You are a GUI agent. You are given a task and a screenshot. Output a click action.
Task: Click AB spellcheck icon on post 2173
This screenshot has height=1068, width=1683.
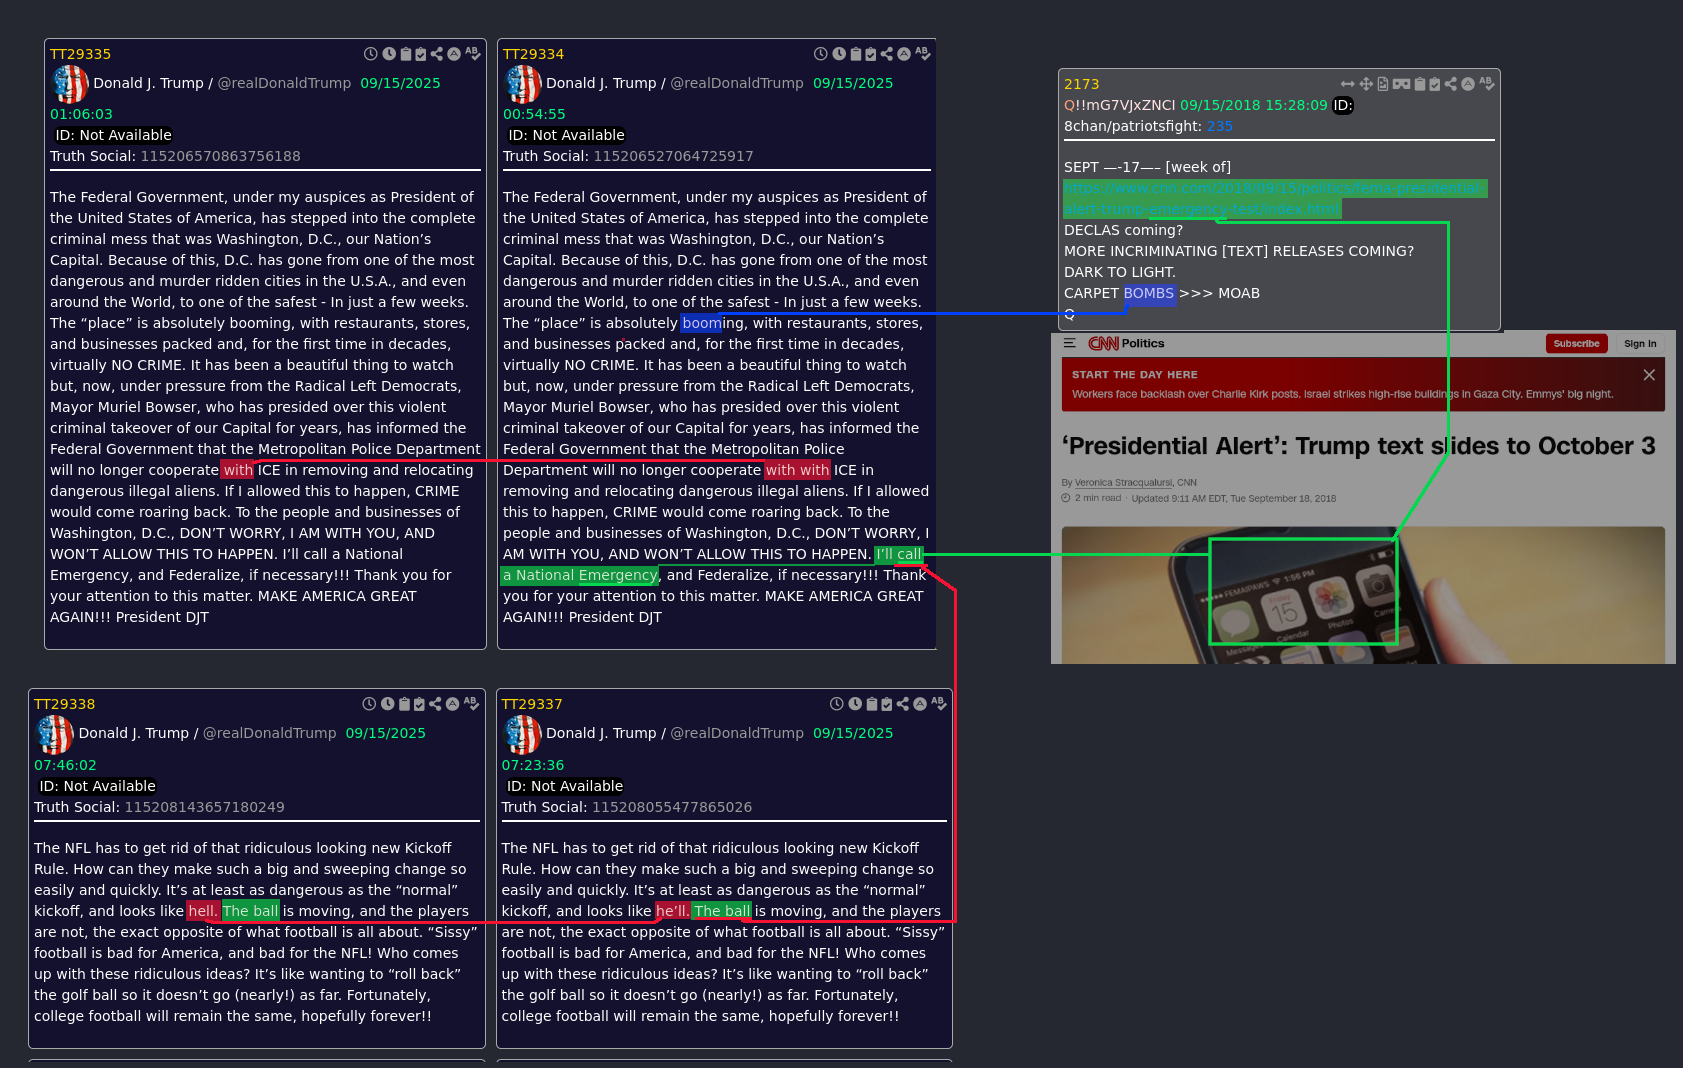(1487, 84)
